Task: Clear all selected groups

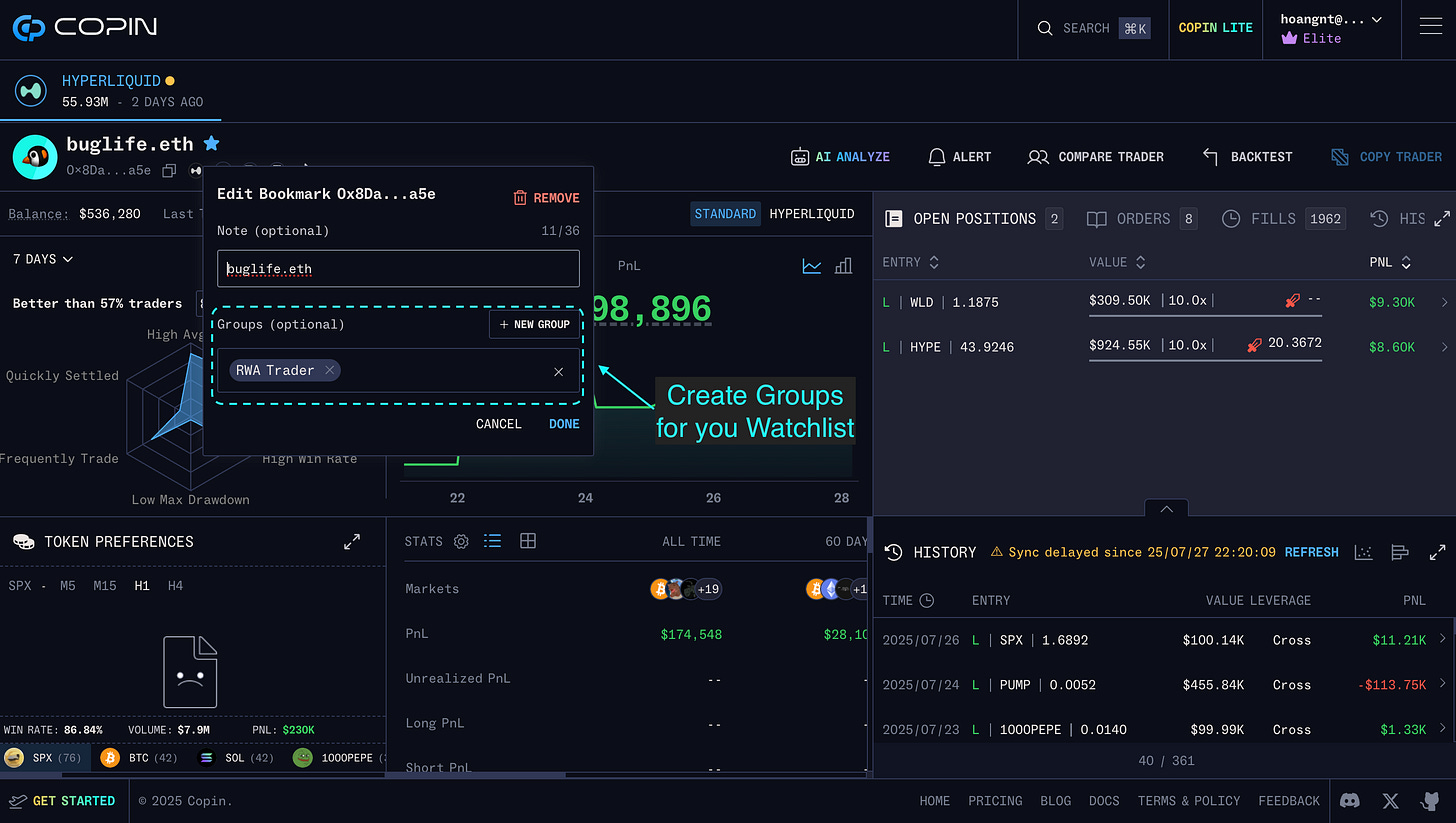Action: point(558,372)
